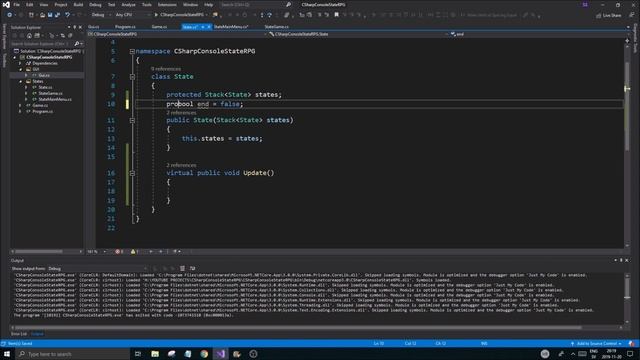Collapse the CSharpConsoleStateRPG project node

pos(16,57)
